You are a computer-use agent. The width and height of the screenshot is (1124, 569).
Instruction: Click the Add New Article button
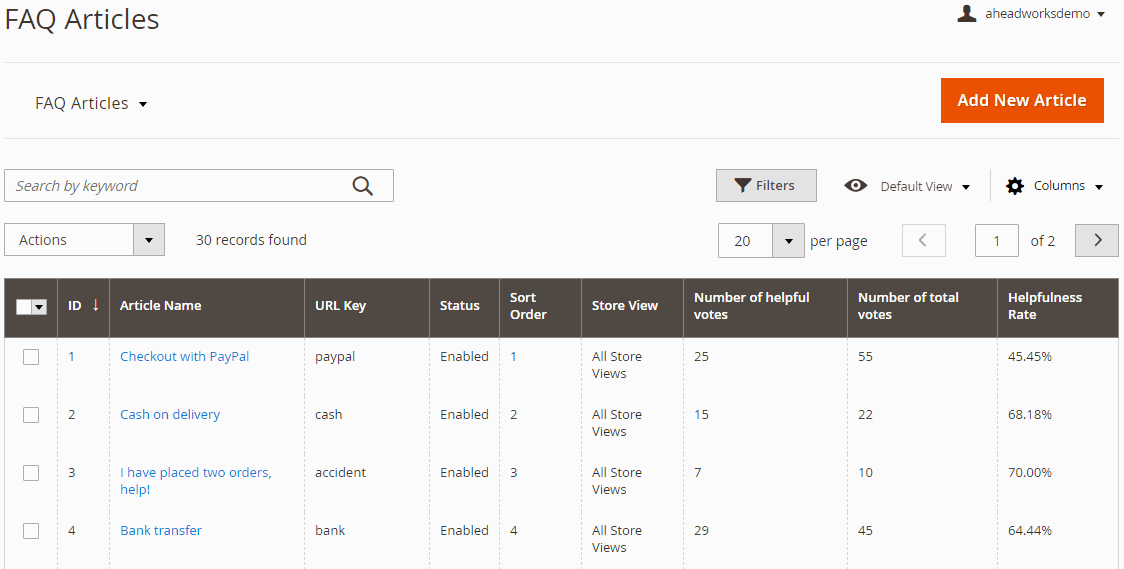coord(1022,100)
